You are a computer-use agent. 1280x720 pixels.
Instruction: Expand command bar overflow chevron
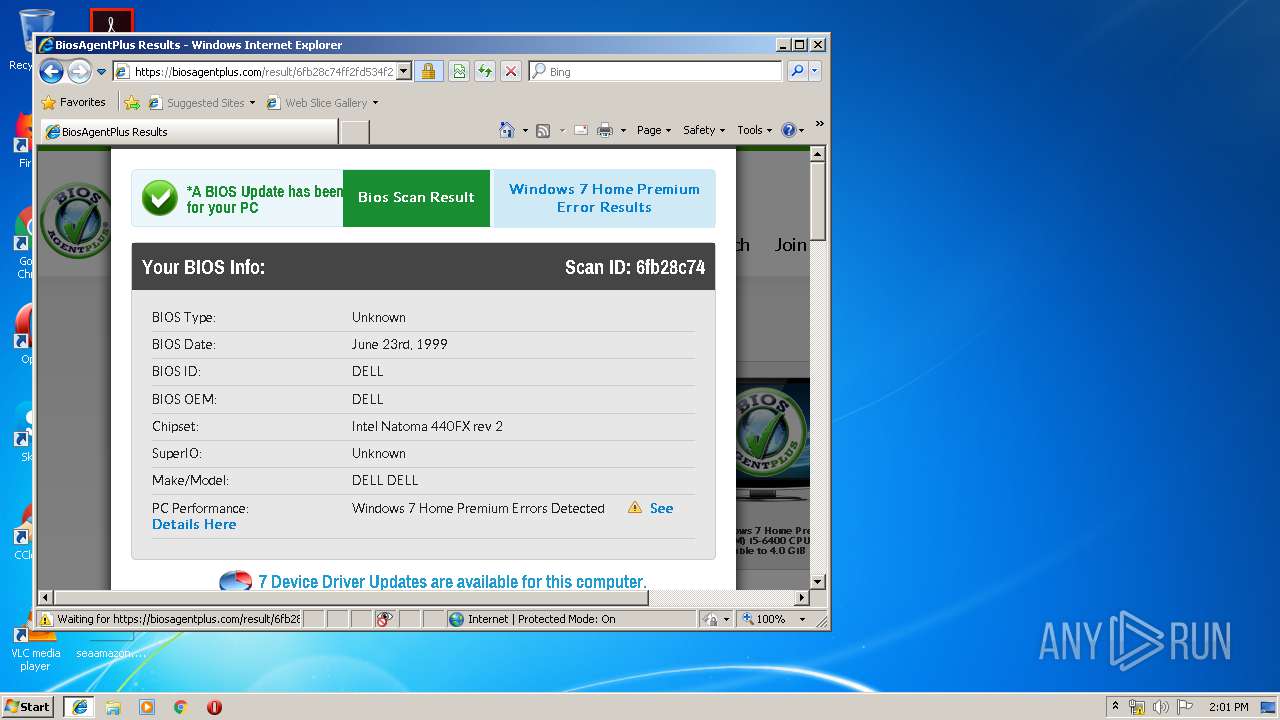819,124
